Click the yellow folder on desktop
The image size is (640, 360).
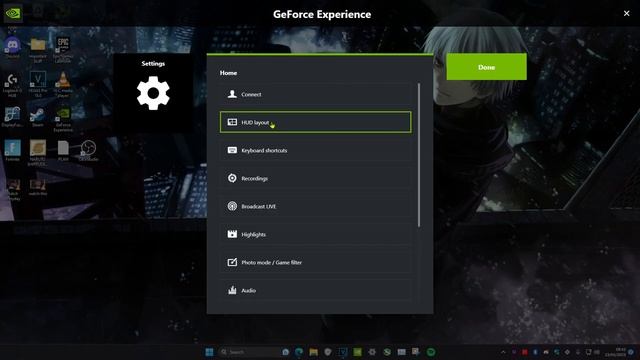point(38,49)
